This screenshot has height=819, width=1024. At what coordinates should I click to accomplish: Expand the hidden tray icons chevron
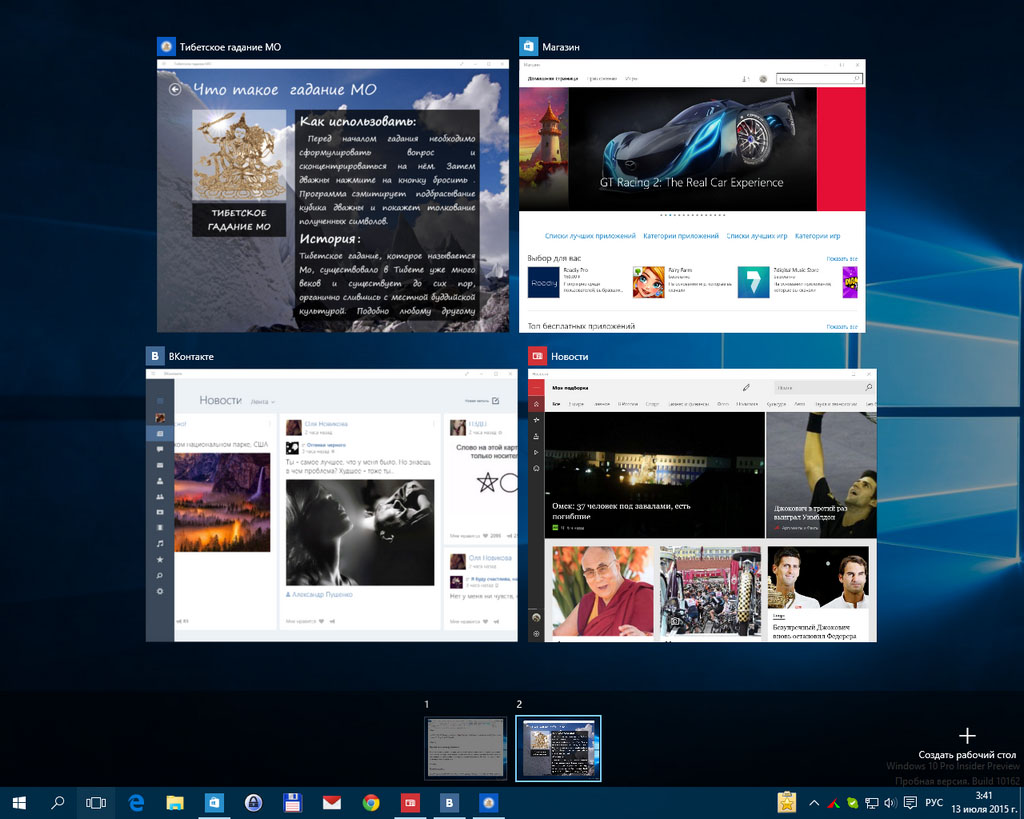coord(814,803)
